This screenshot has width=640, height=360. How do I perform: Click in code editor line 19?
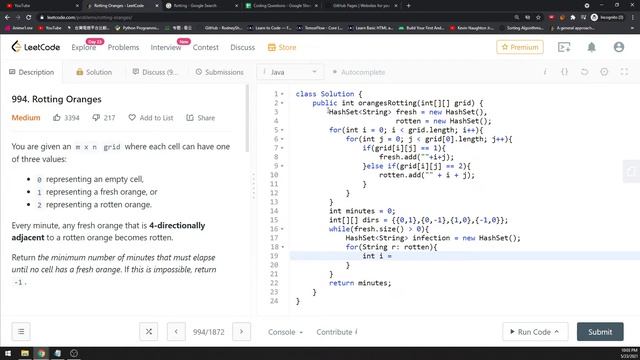tap(464, 256)
